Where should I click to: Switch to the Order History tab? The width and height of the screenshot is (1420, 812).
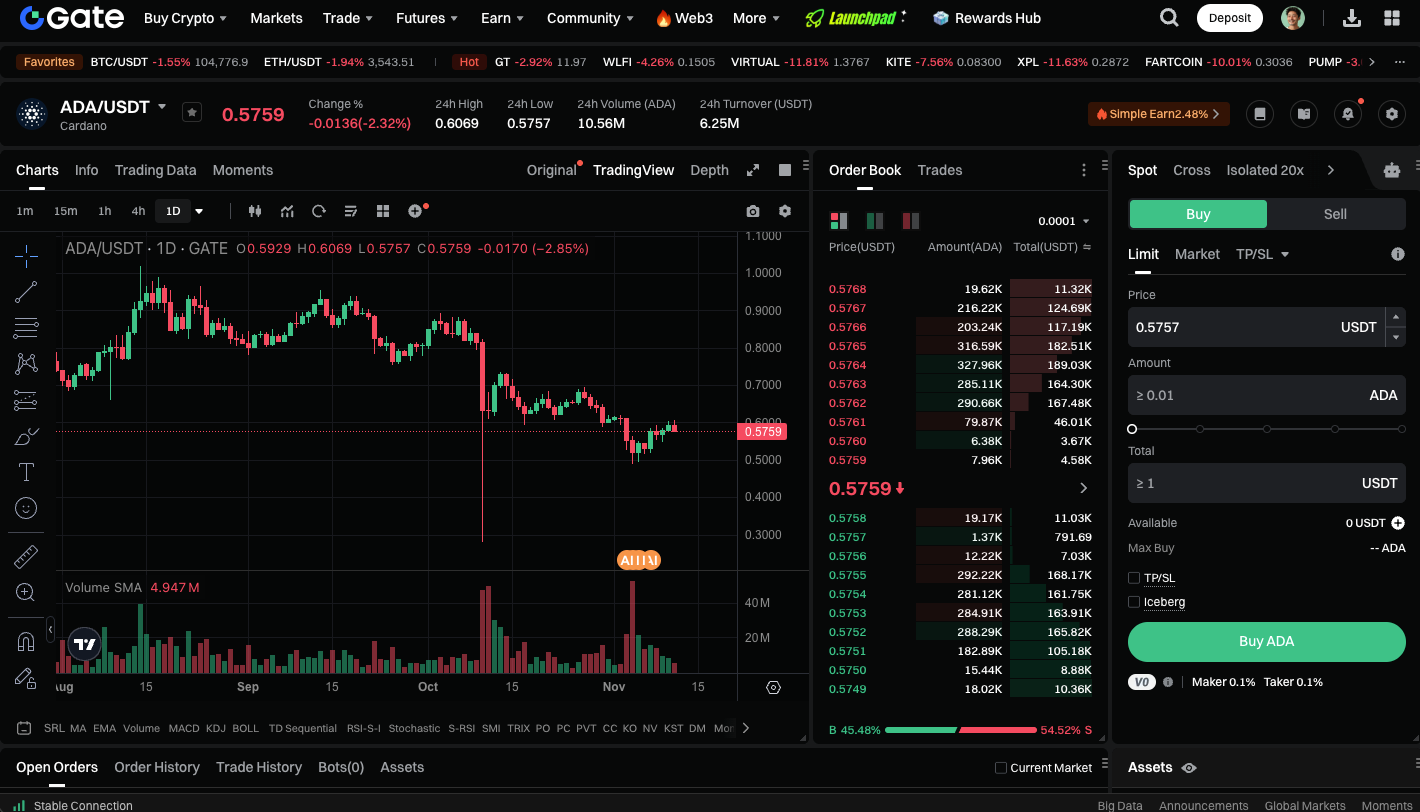(x=157, y=767)
